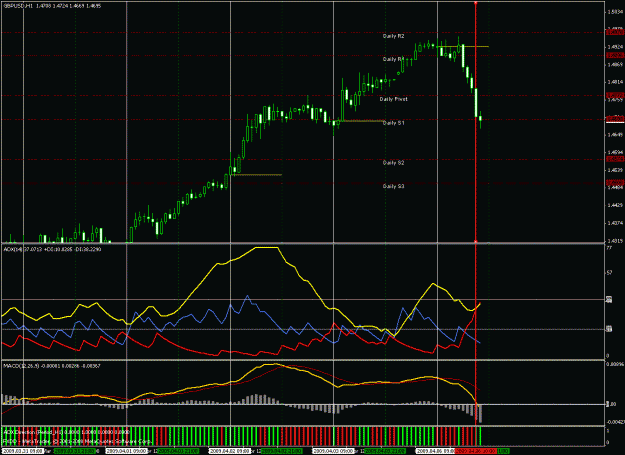
Task: Select the yellow horizontal line near chart top
Action: pos(463,47)
